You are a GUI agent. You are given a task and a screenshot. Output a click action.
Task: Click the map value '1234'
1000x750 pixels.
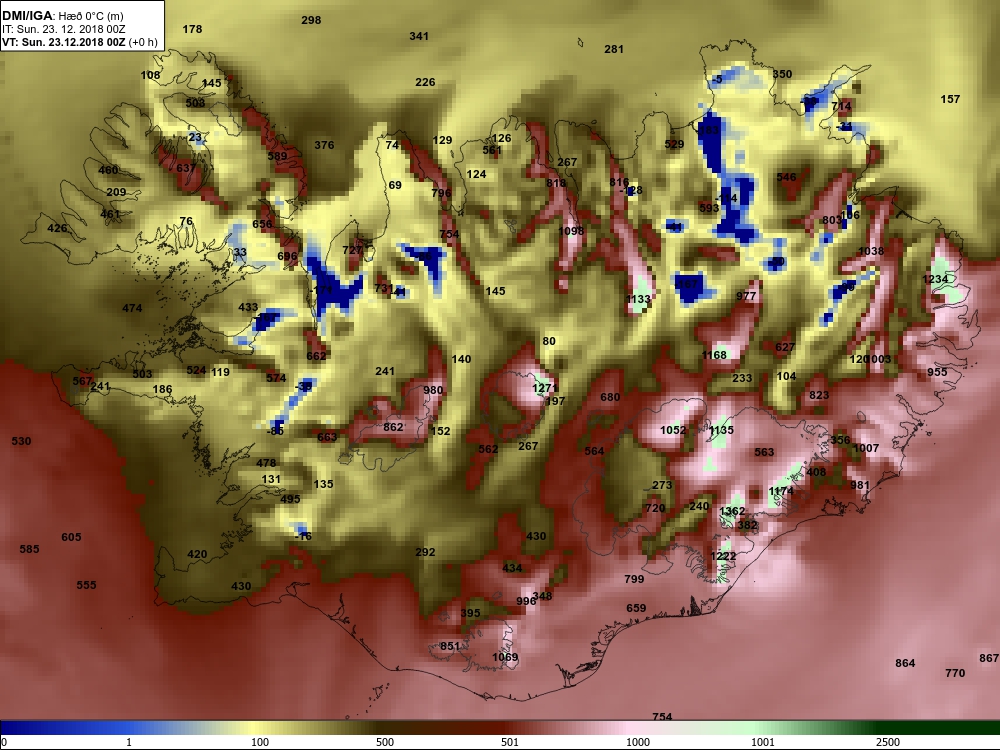935,279
